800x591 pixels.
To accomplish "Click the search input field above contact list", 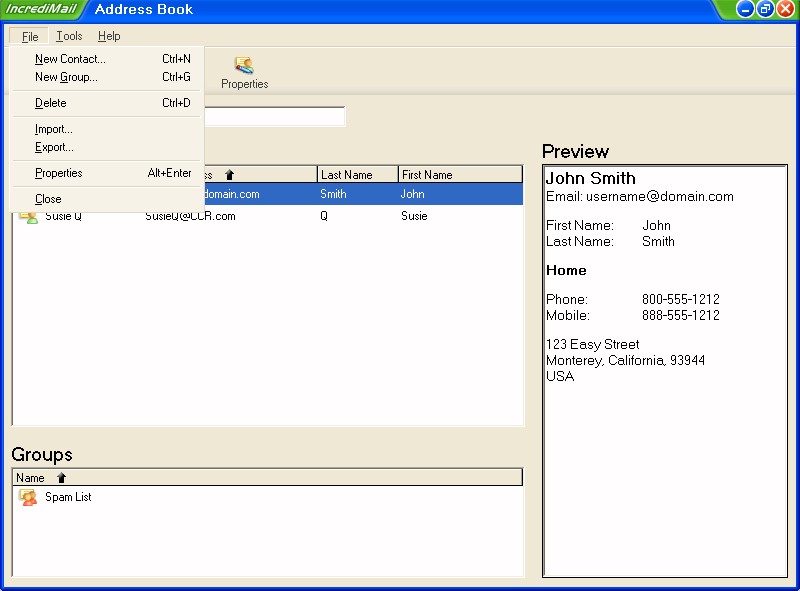I will [x=274, y=117].
